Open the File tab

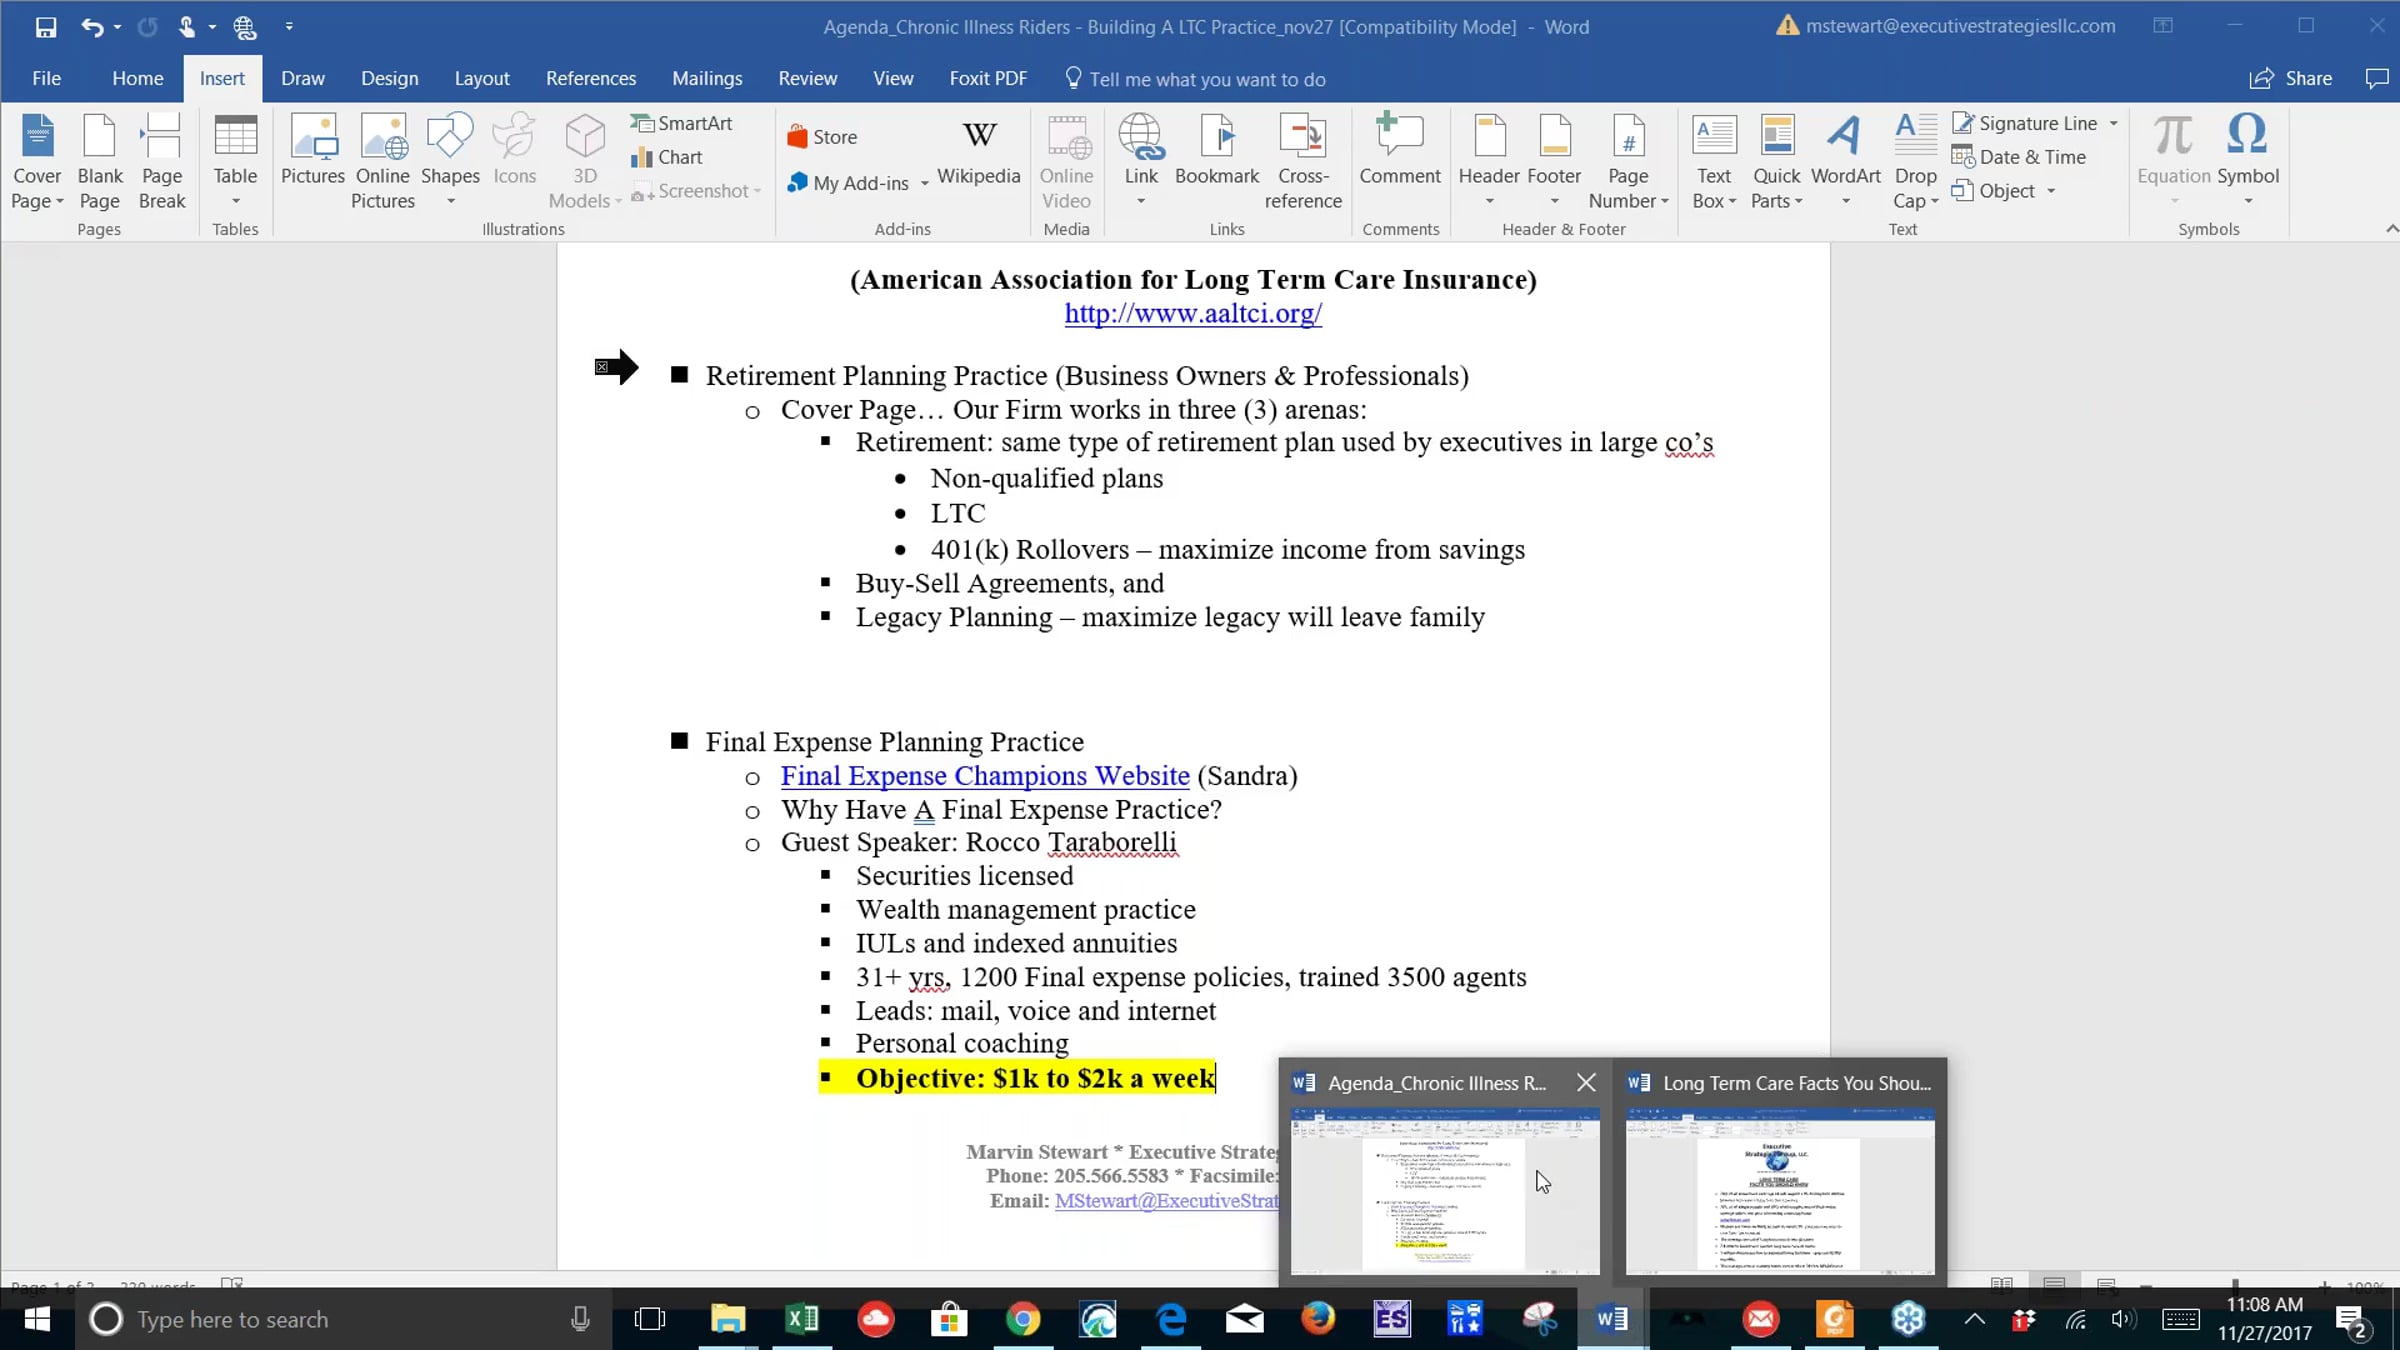pos(46,79)
